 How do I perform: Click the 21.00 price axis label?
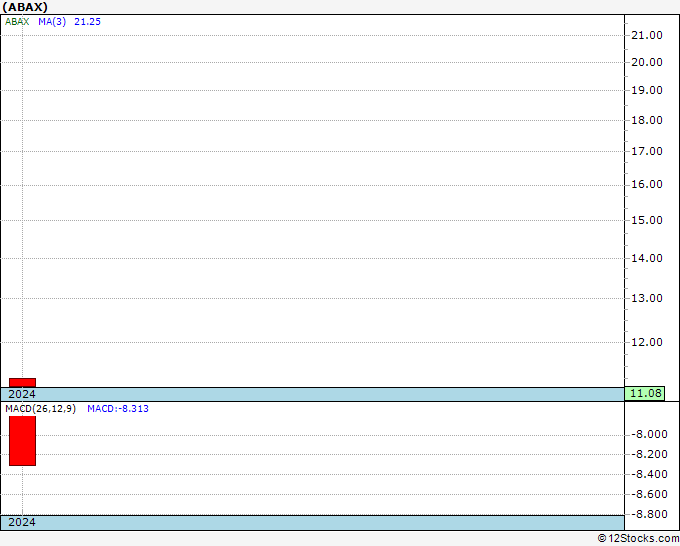coord(647,36)
